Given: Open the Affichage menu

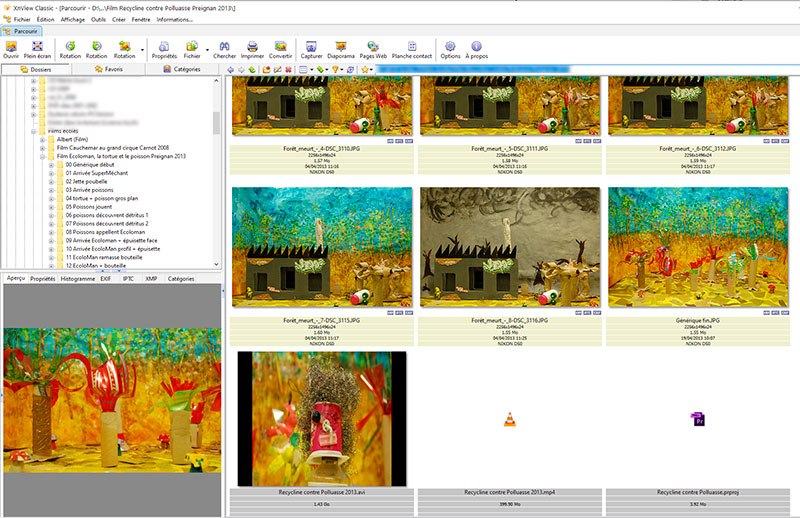Looking at the screenshot, I should coord(72,19).
